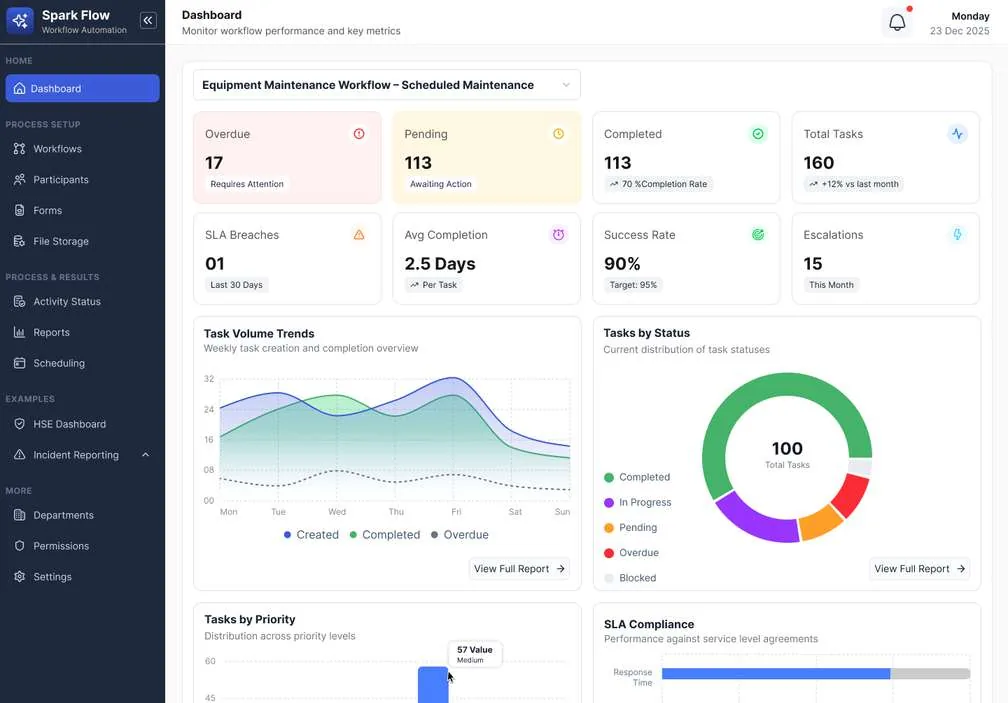Click the Permissions shield icon
This screenshot has height=703, width=1008.
[x=19, y=546]
